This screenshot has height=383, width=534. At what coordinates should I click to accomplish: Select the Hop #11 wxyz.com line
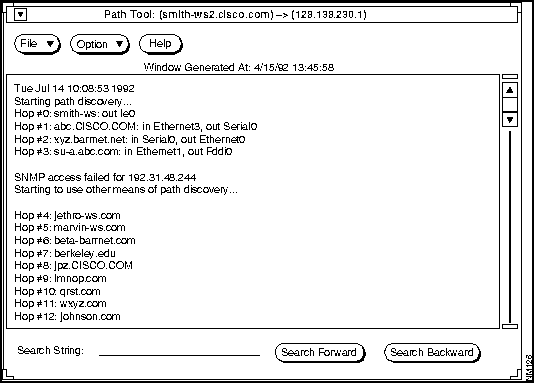coord(60,303)
